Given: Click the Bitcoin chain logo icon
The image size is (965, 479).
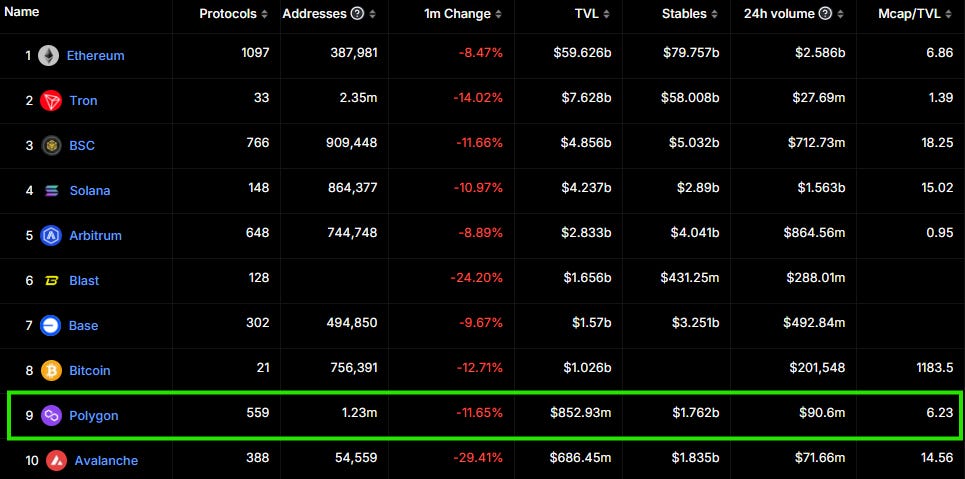Looking at the screenshot, I should 51,370.
